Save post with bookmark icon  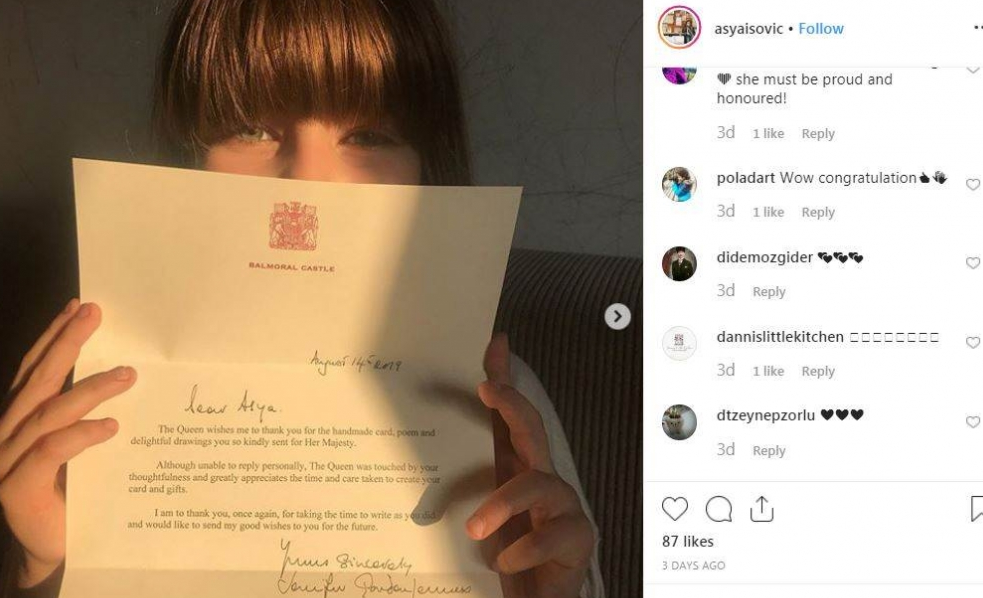tap(977, 508)
